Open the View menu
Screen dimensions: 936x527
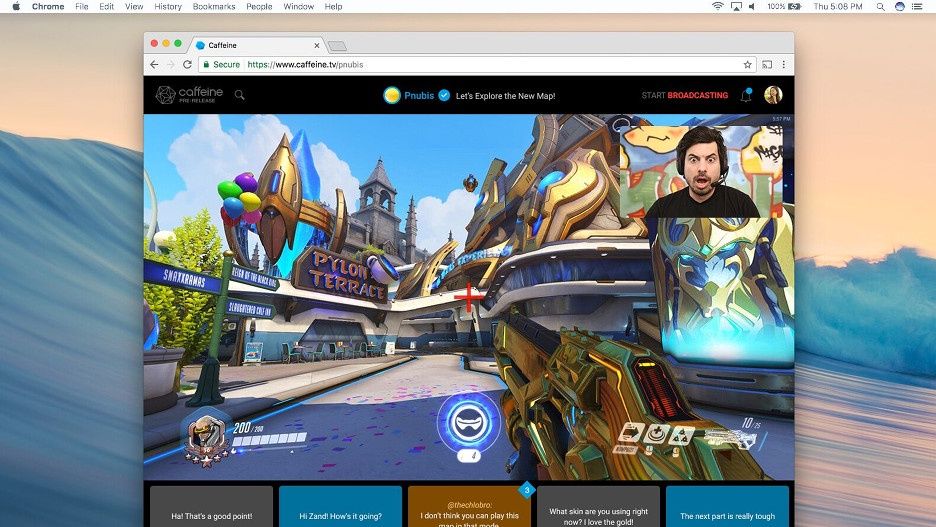134,7
